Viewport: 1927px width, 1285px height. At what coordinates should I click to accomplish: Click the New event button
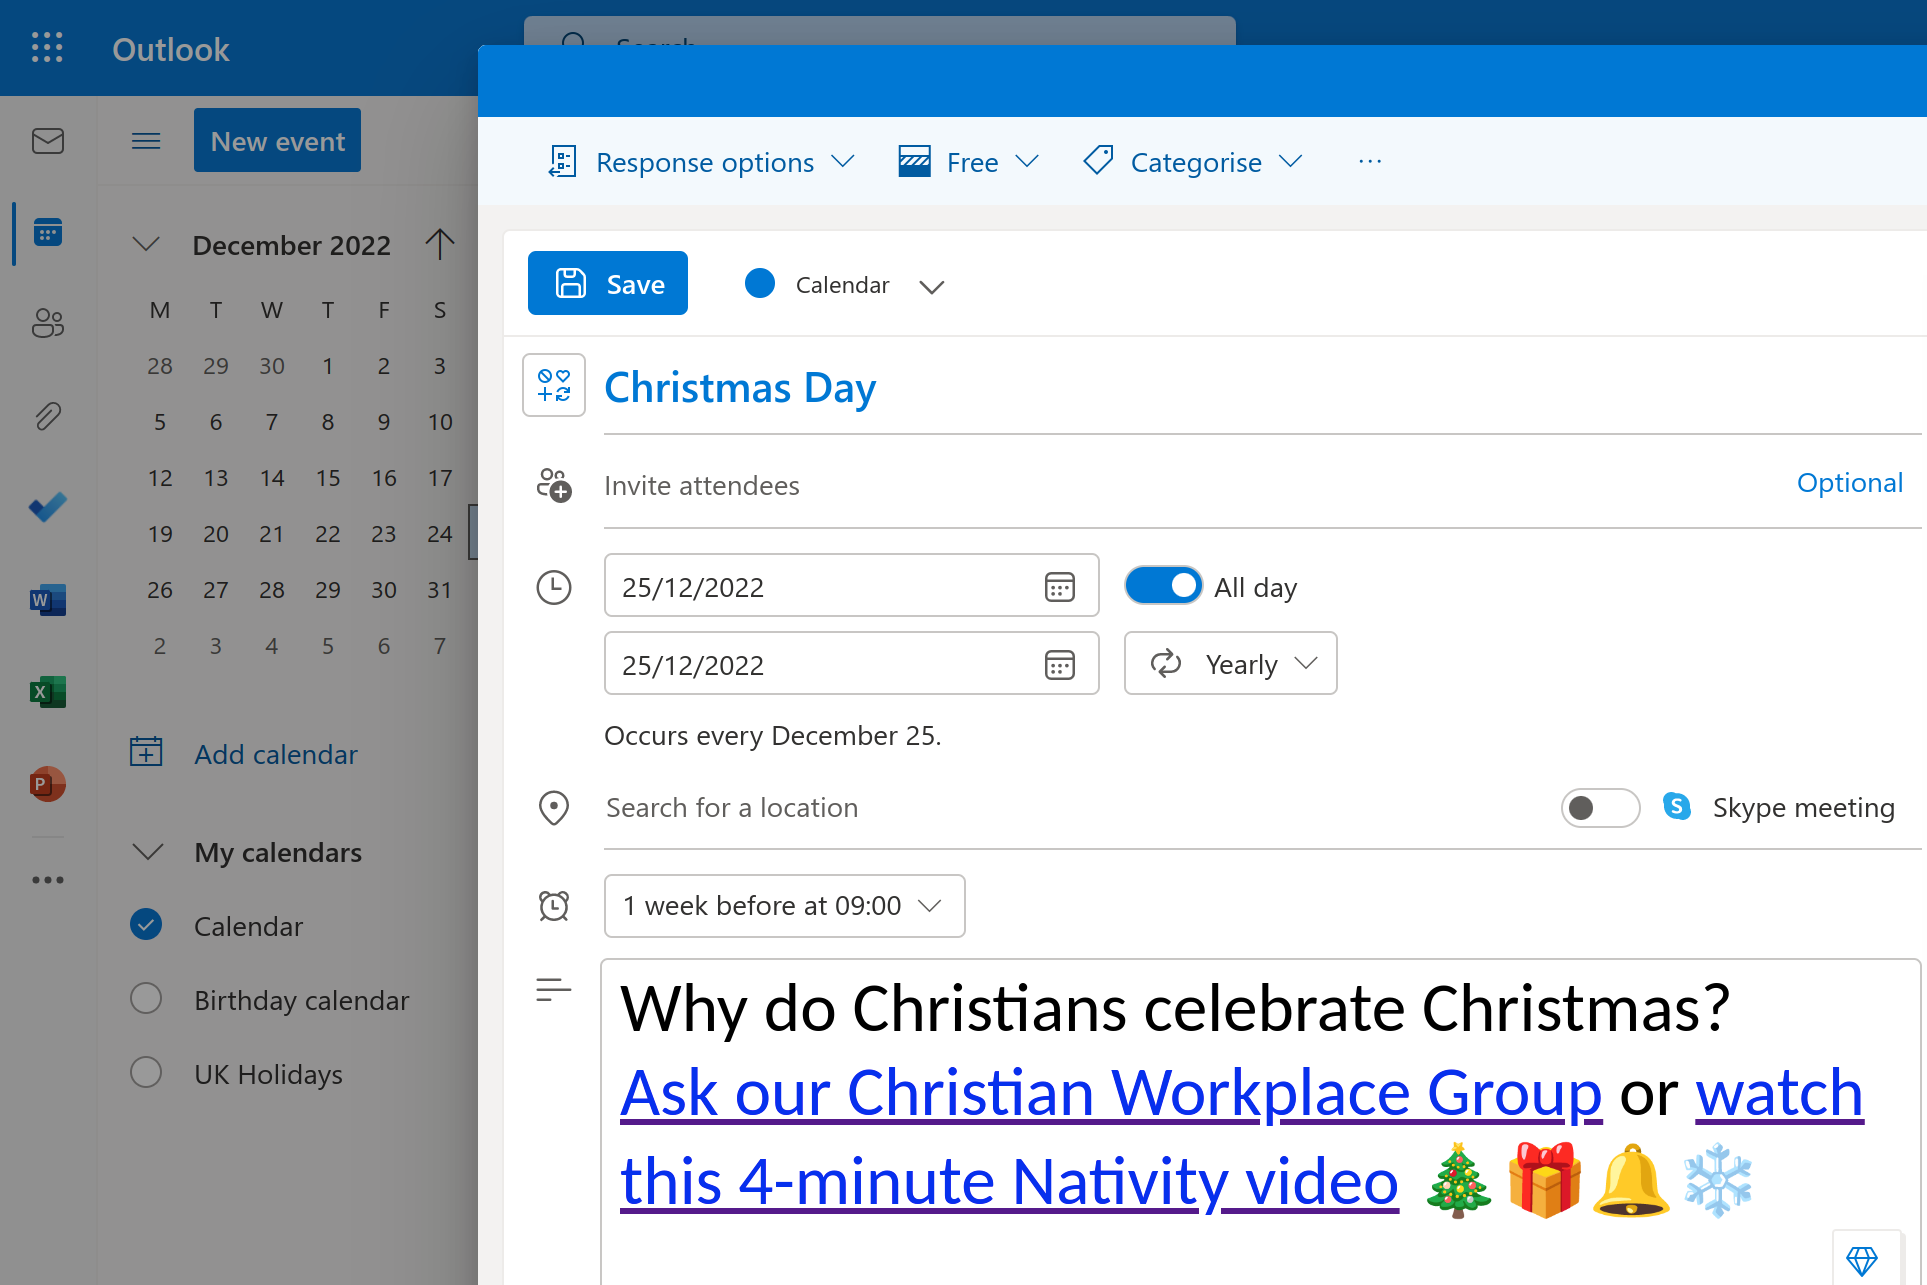[x=280, y=141]
